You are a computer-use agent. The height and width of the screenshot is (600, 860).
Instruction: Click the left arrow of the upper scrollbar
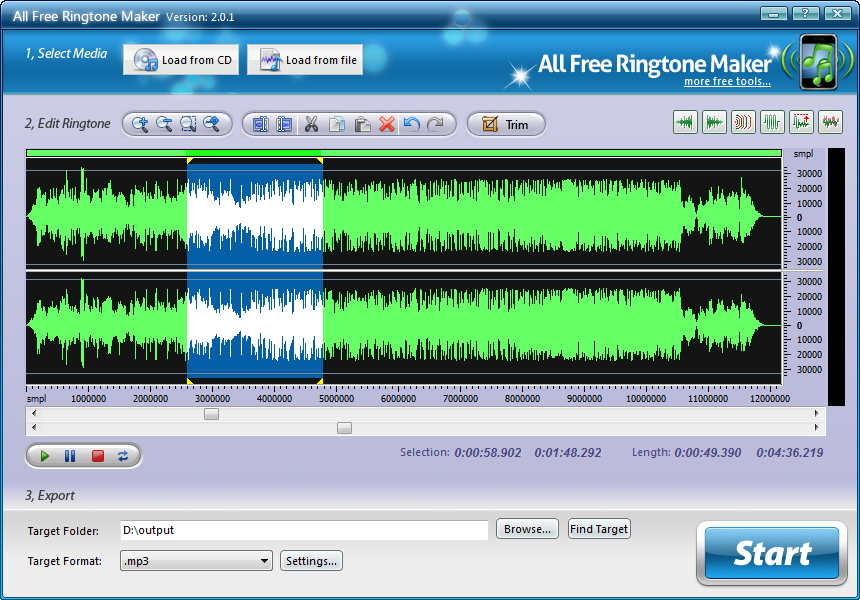point(34,414)
